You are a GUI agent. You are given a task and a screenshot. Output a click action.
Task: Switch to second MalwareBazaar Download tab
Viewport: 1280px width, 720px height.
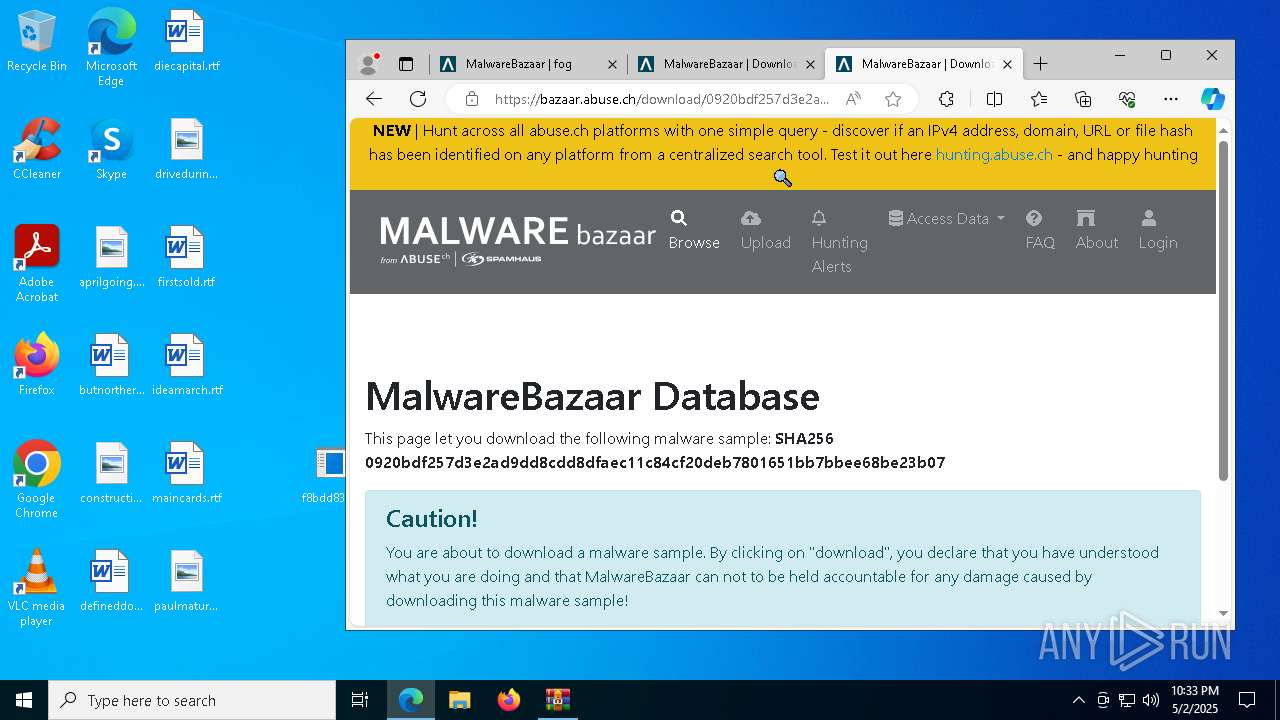pyautogui.click(x=728, y=64)
